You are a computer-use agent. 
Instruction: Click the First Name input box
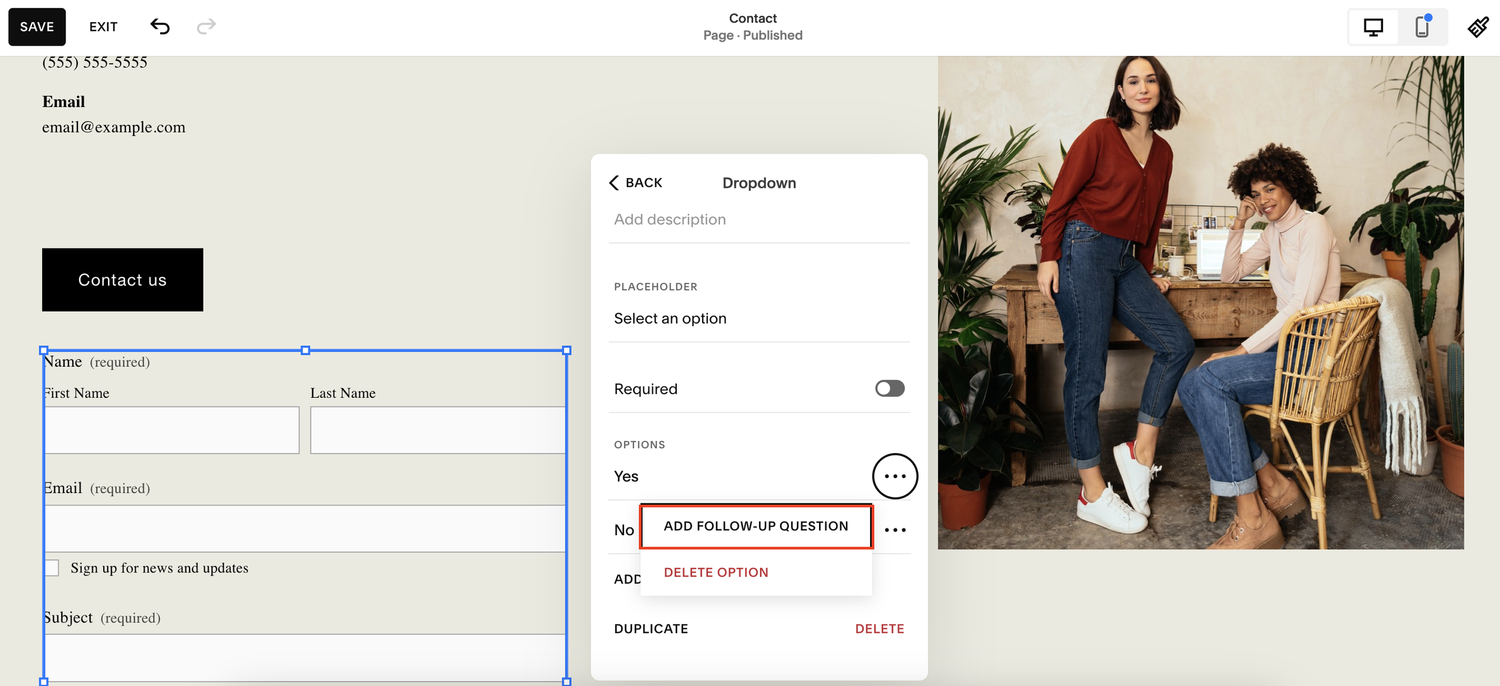tap(171, 430)
